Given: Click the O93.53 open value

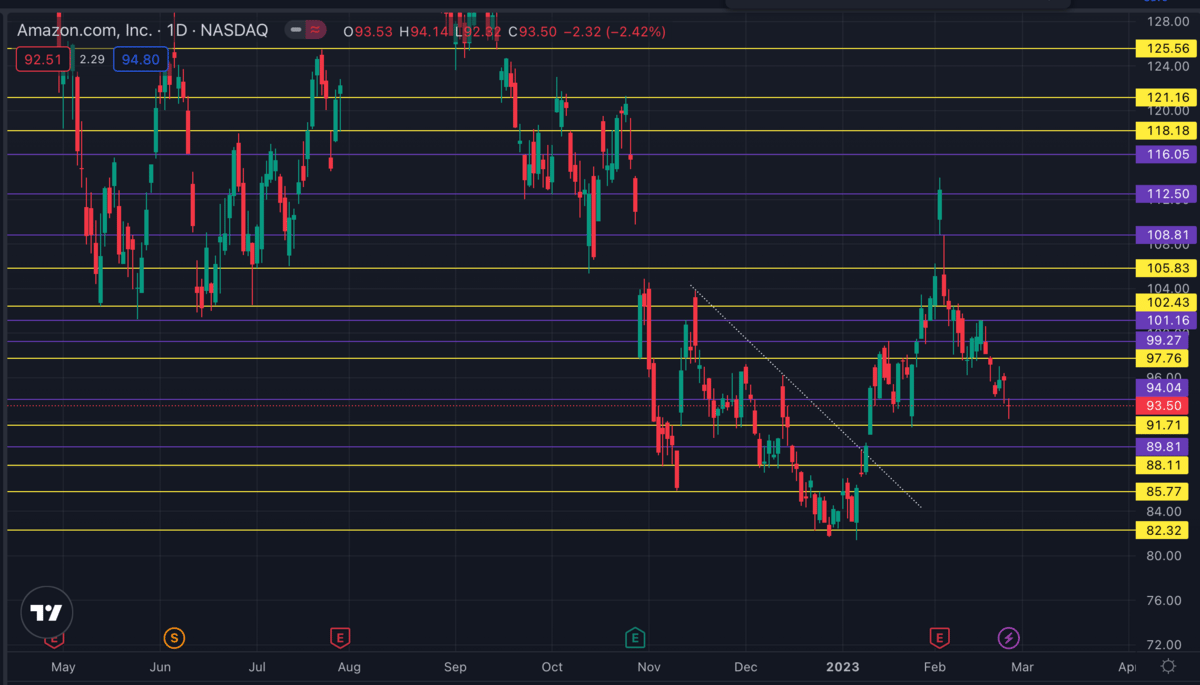Looking at the screenshot, I should pyautogui.click(x=368, y=31).
